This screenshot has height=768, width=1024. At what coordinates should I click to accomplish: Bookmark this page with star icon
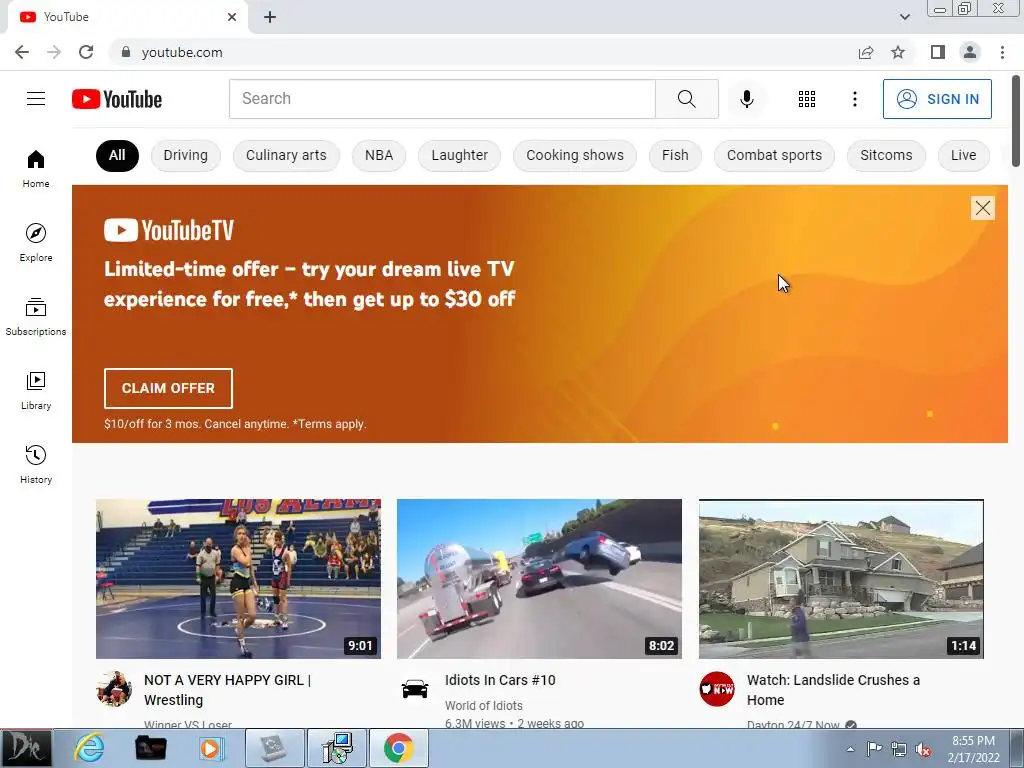898,52
